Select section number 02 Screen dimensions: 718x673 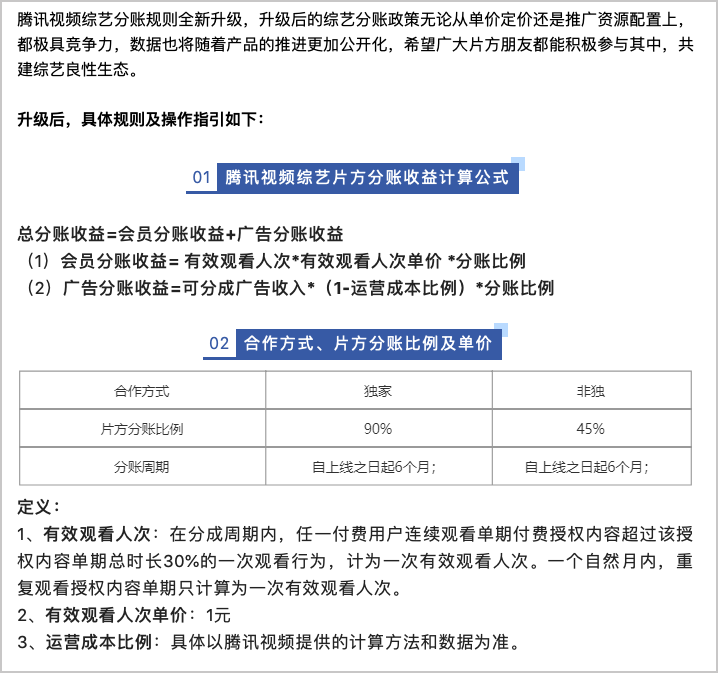(219, 344)
